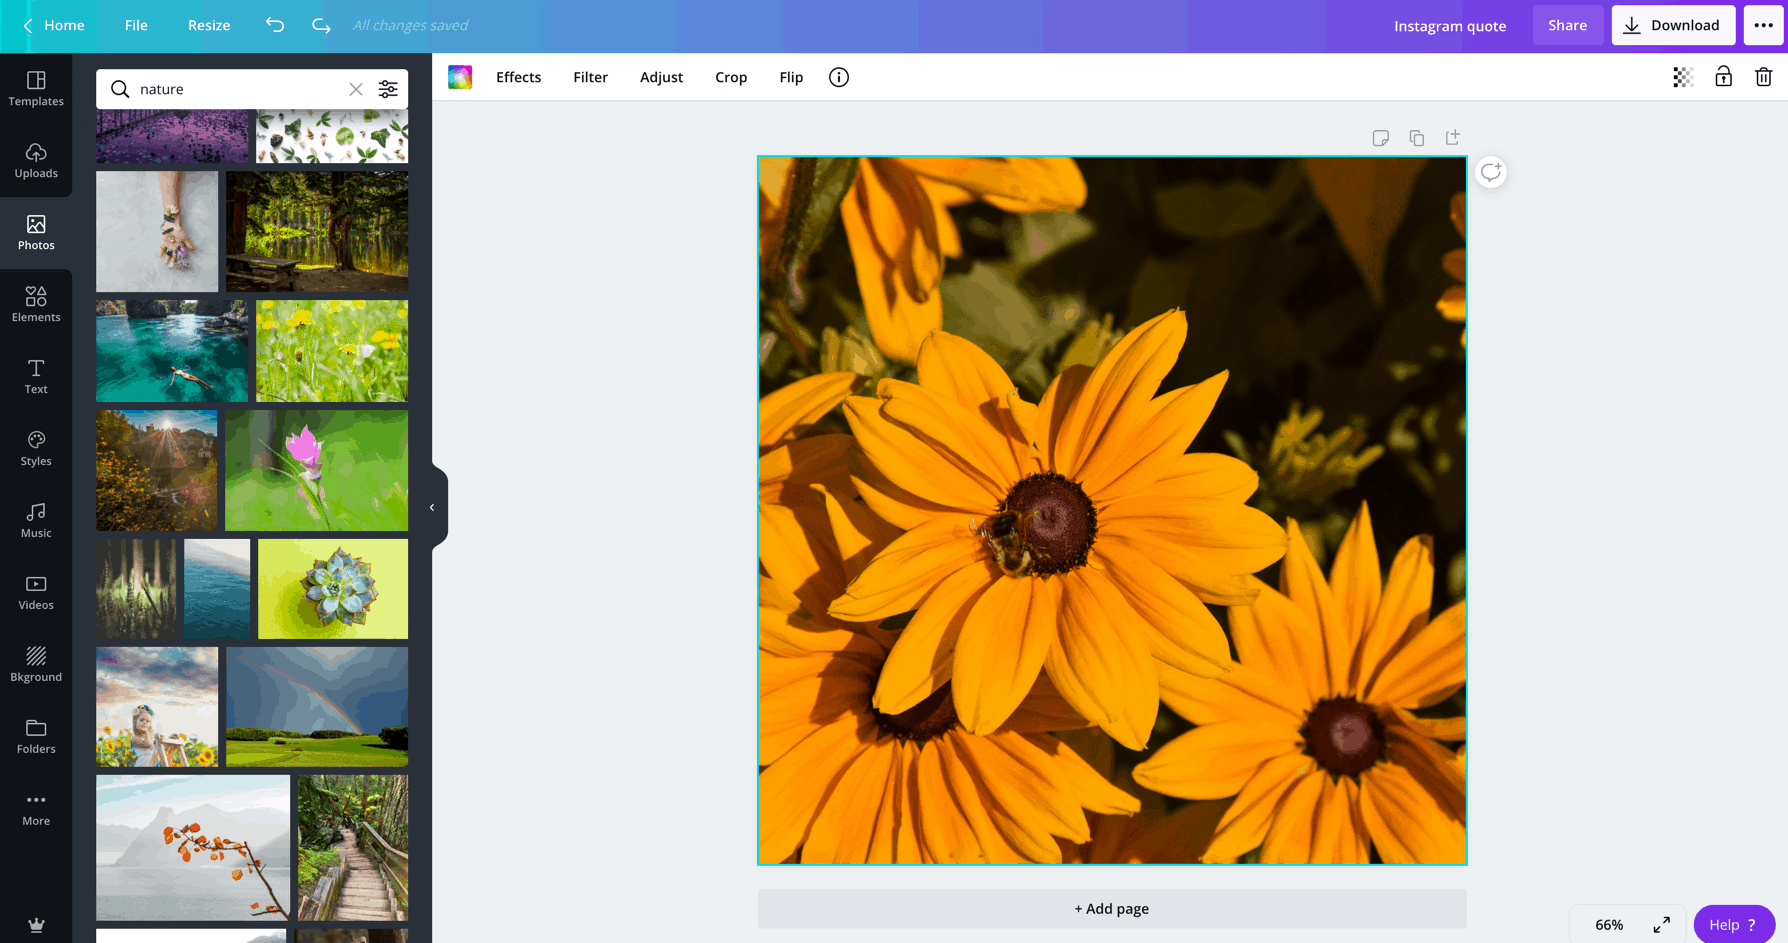This screenshot has width=1788, height=943.
Task: Click the crown Pro icon
Action: click(x=36, y=925)
